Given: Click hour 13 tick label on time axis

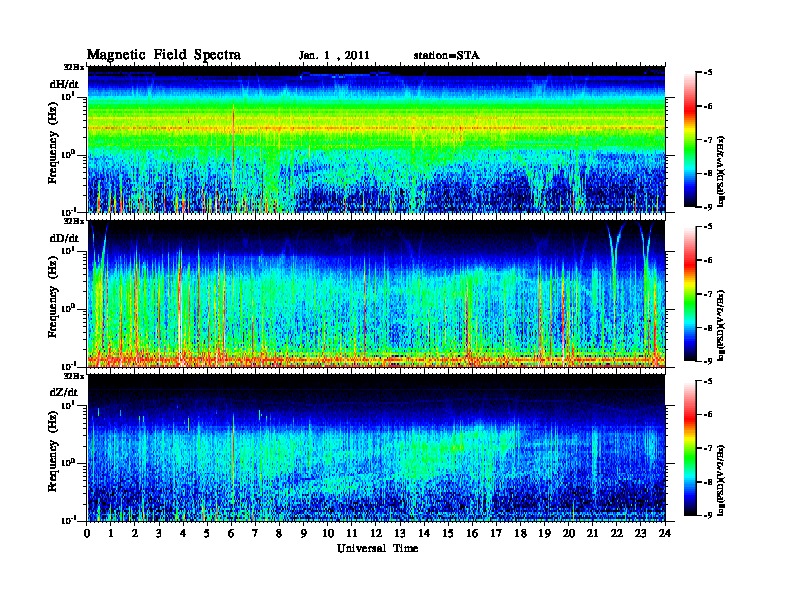Looking at the screenshot, I should 400,533.
